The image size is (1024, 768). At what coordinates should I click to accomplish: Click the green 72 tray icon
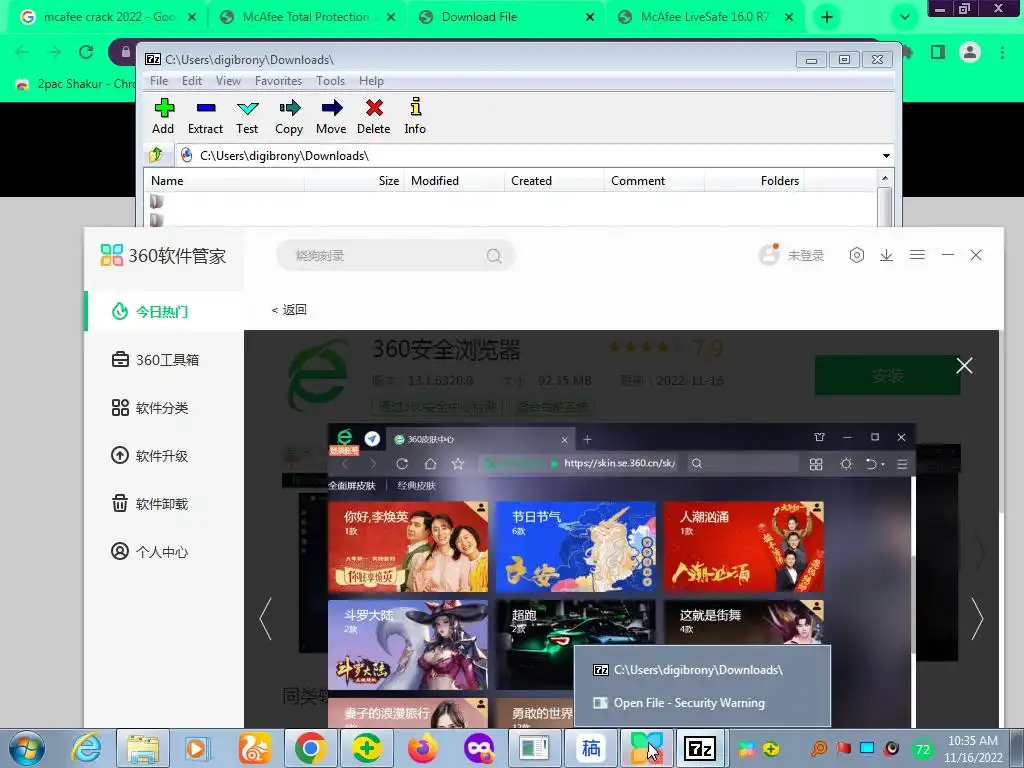(x=922, y=749)
